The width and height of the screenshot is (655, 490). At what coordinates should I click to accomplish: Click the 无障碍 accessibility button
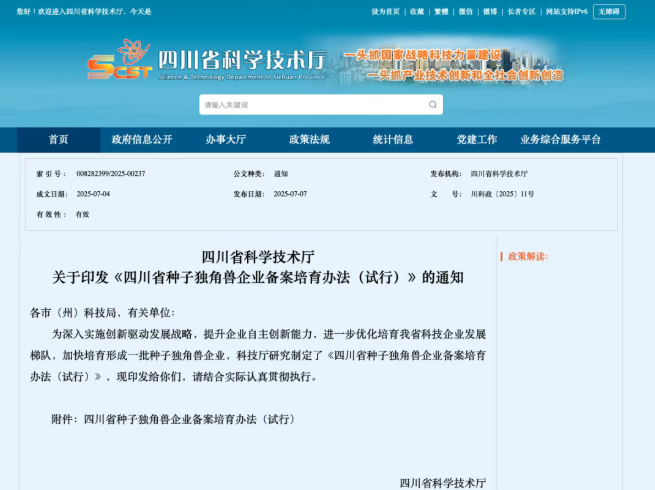(x=609, y=12)
